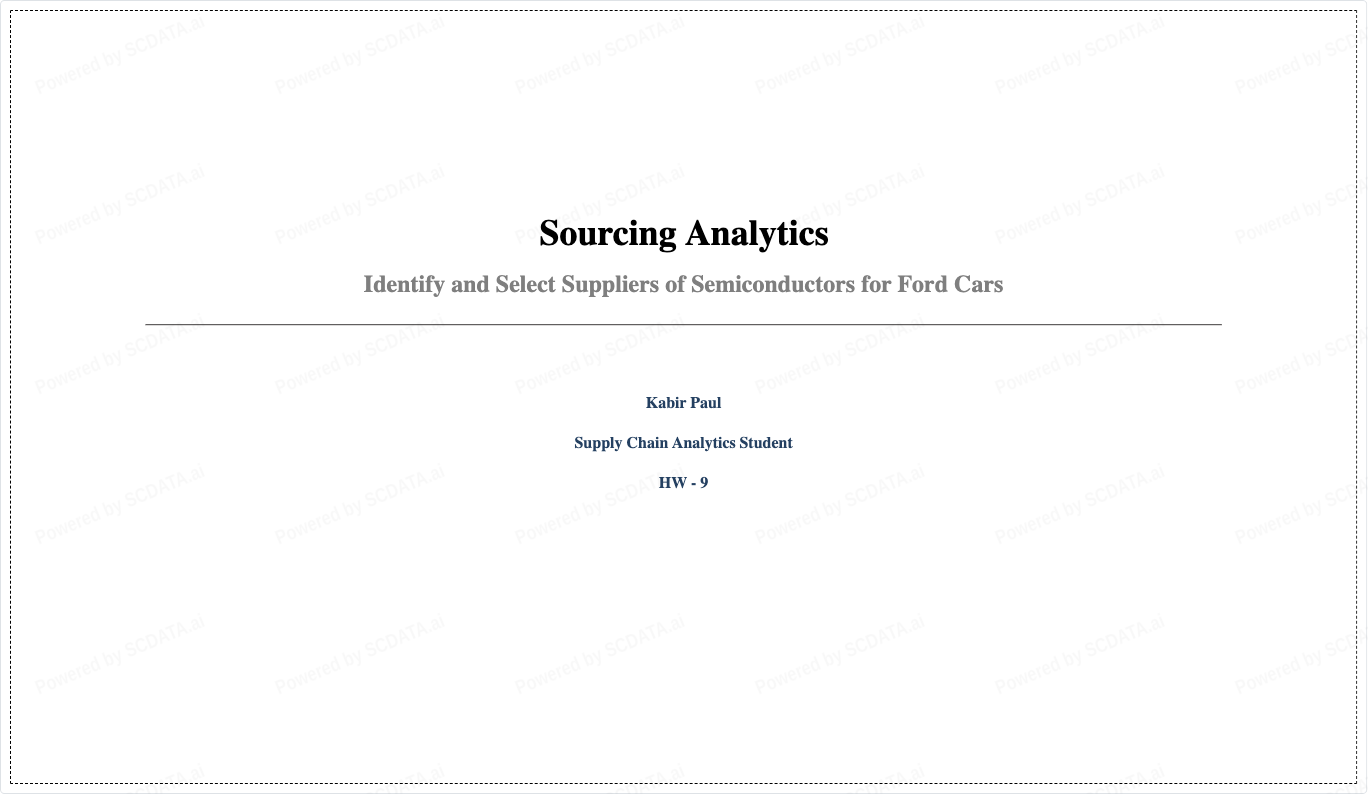Click the word "Cars" ending the subtitle
Screen dimensions: 1368x794
[x=978, y=285]
